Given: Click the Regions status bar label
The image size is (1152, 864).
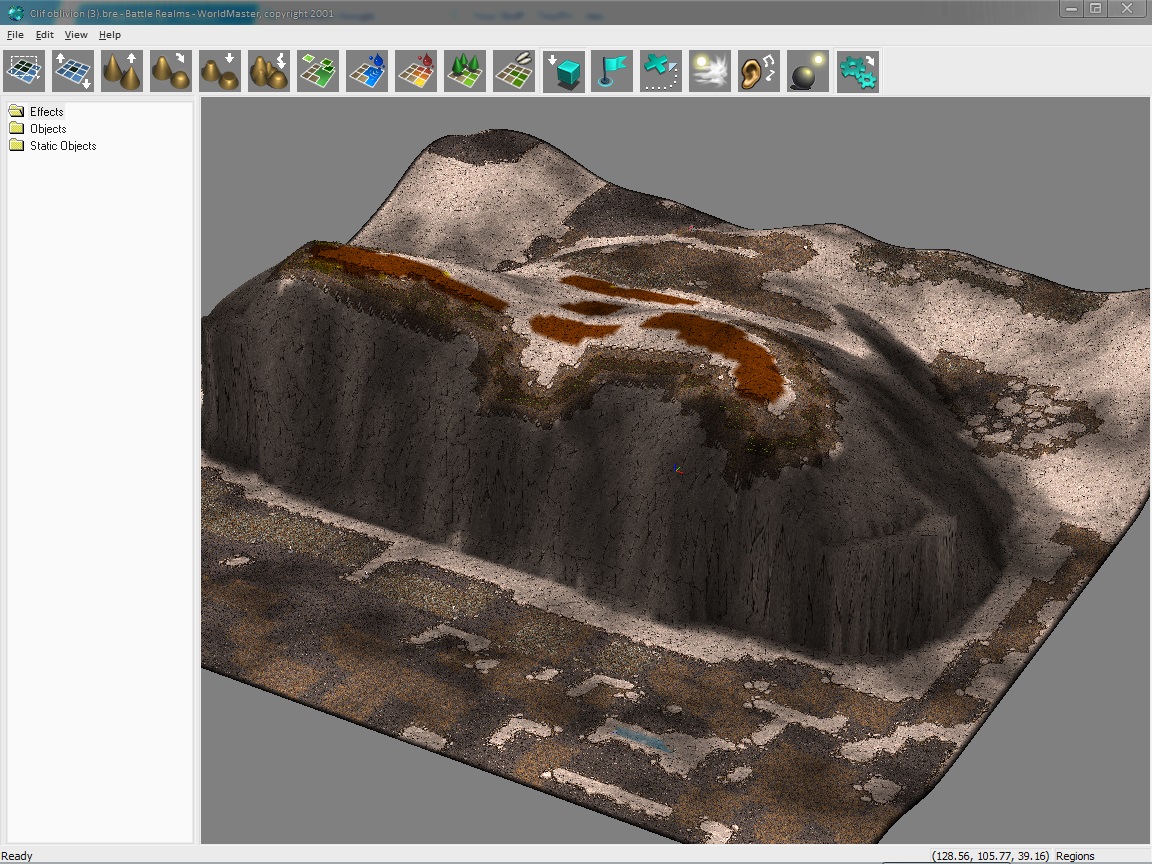Looking at the screenshot, I should pos(1075,856).
